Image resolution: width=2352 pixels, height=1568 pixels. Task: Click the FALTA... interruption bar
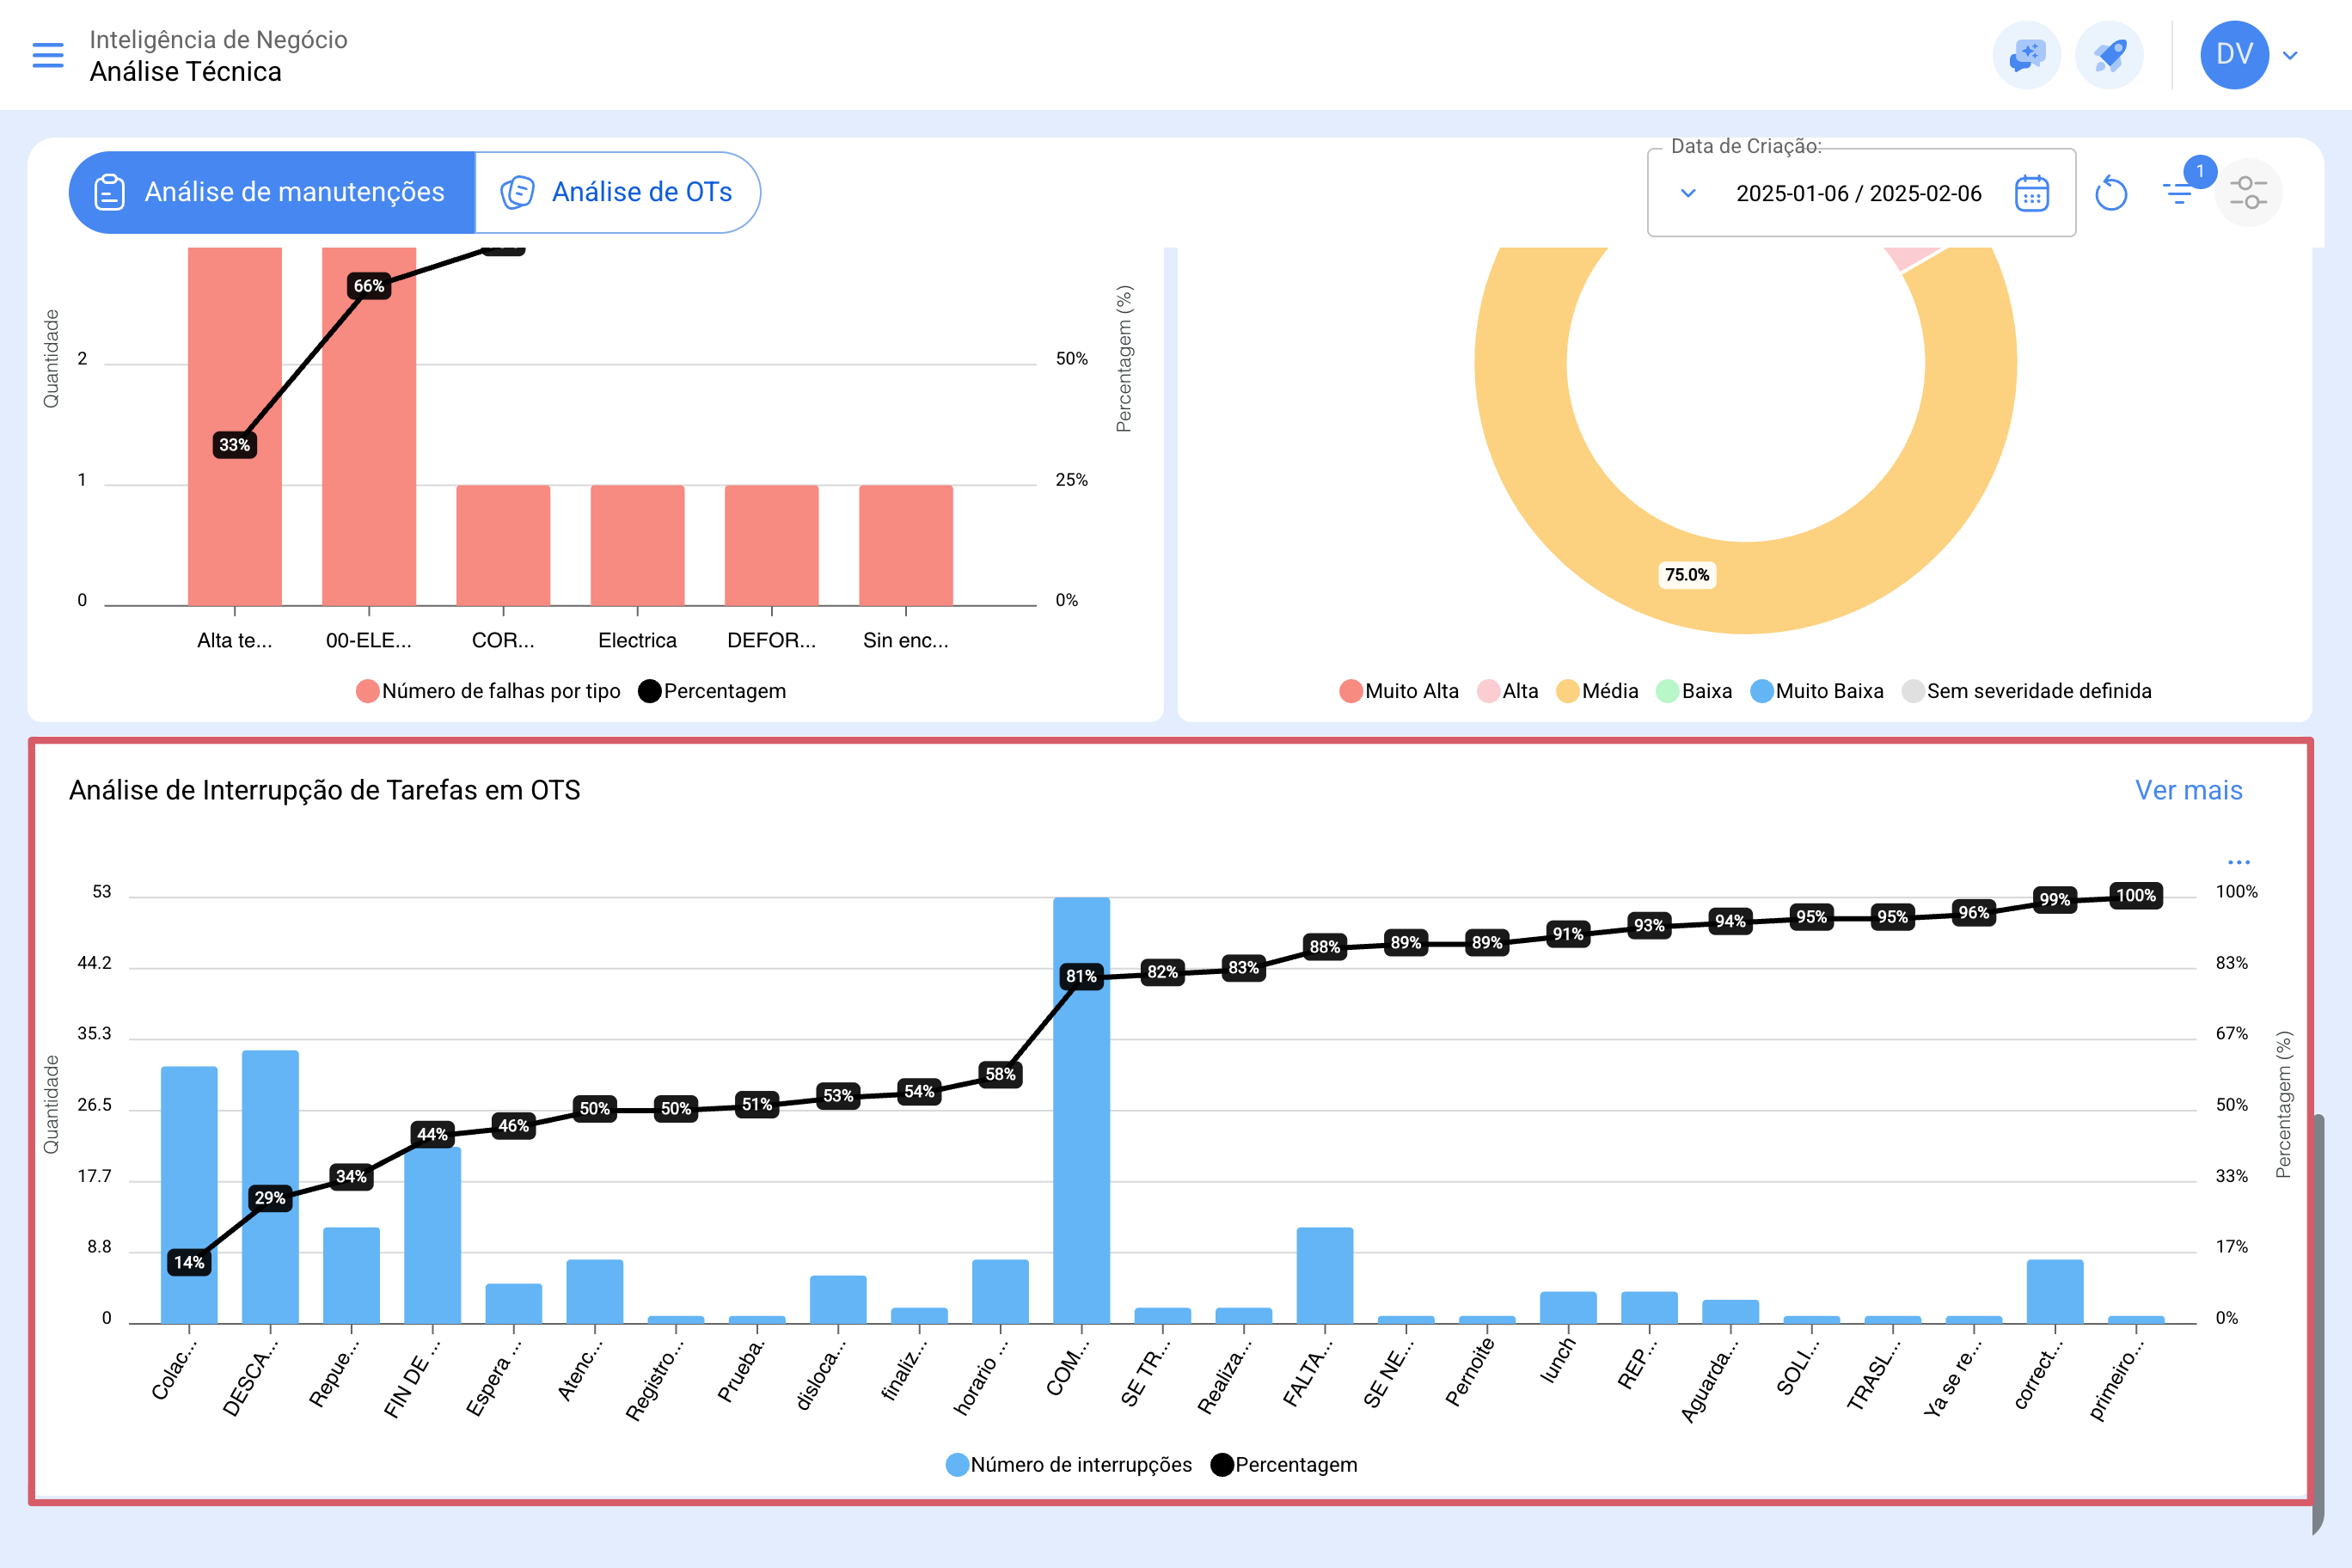point(1325,1276)
